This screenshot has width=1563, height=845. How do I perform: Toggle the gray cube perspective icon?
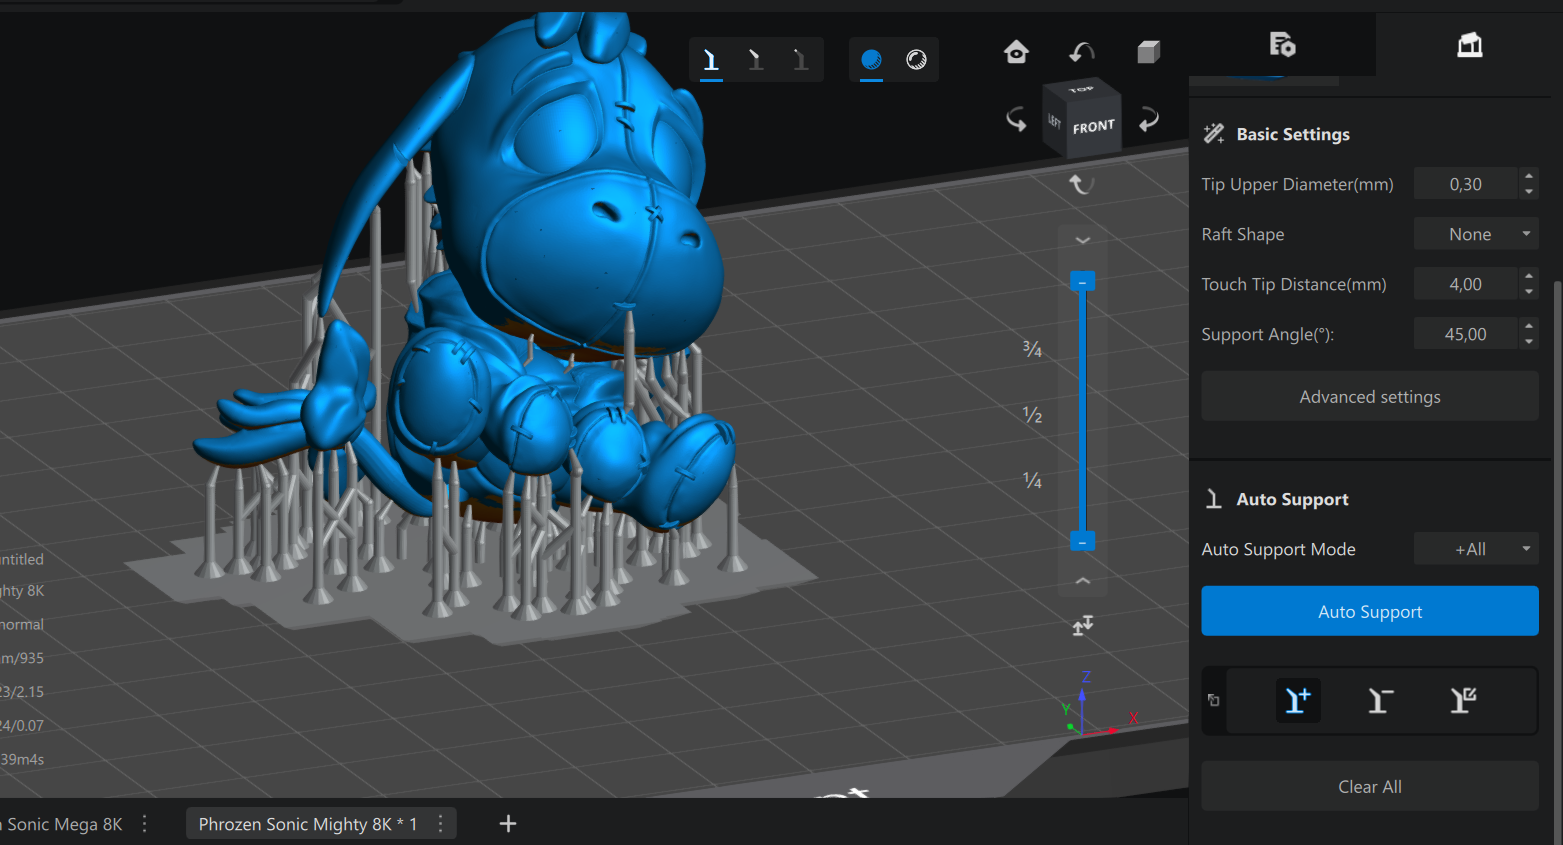coord(1148,52)
